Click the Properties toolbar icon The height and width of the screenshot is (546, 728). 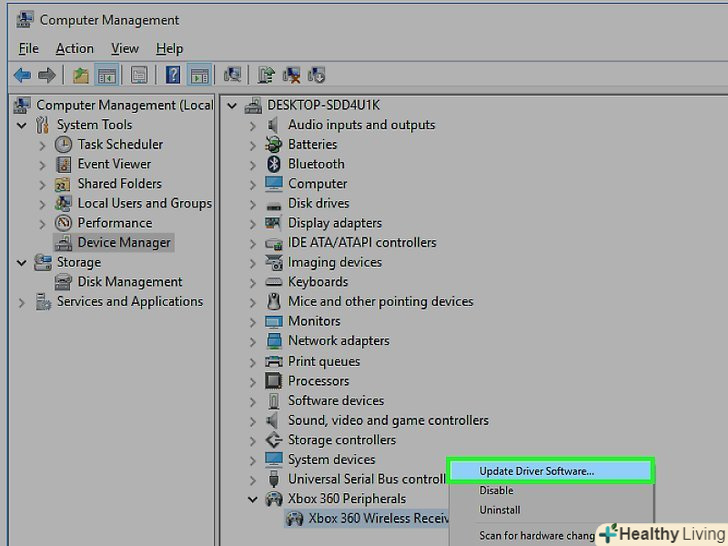click(x=139, y=75)
